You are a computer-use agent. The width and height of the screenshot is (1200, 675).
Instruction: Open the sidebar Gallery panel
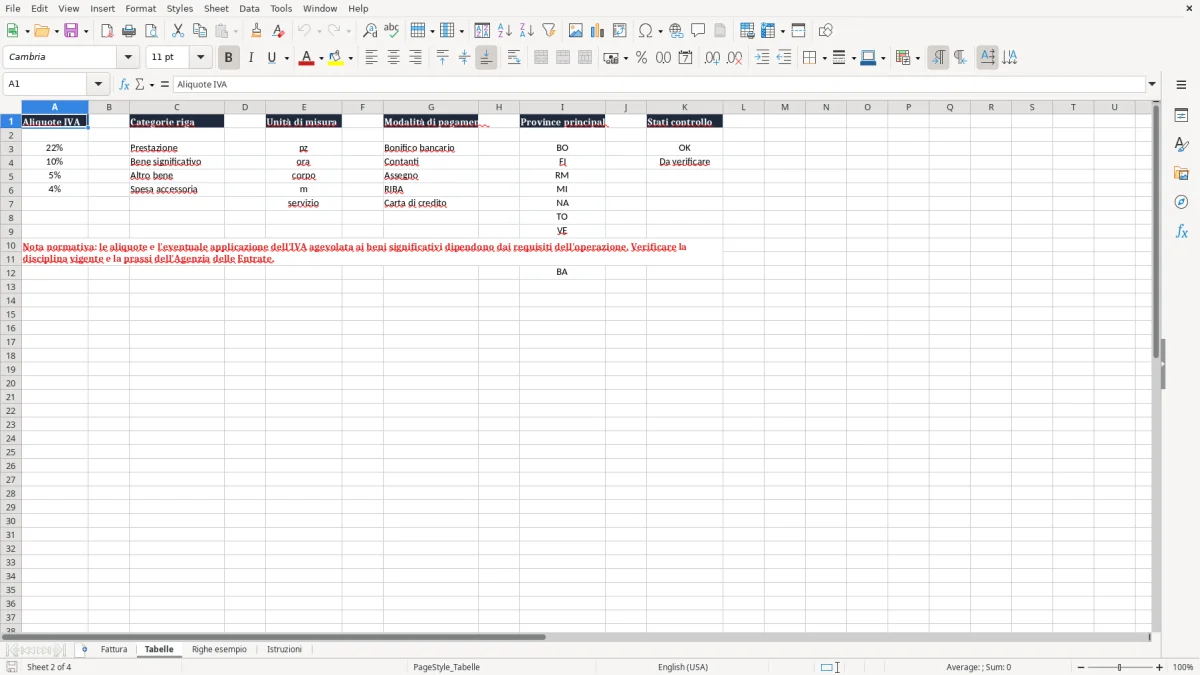1181,174
